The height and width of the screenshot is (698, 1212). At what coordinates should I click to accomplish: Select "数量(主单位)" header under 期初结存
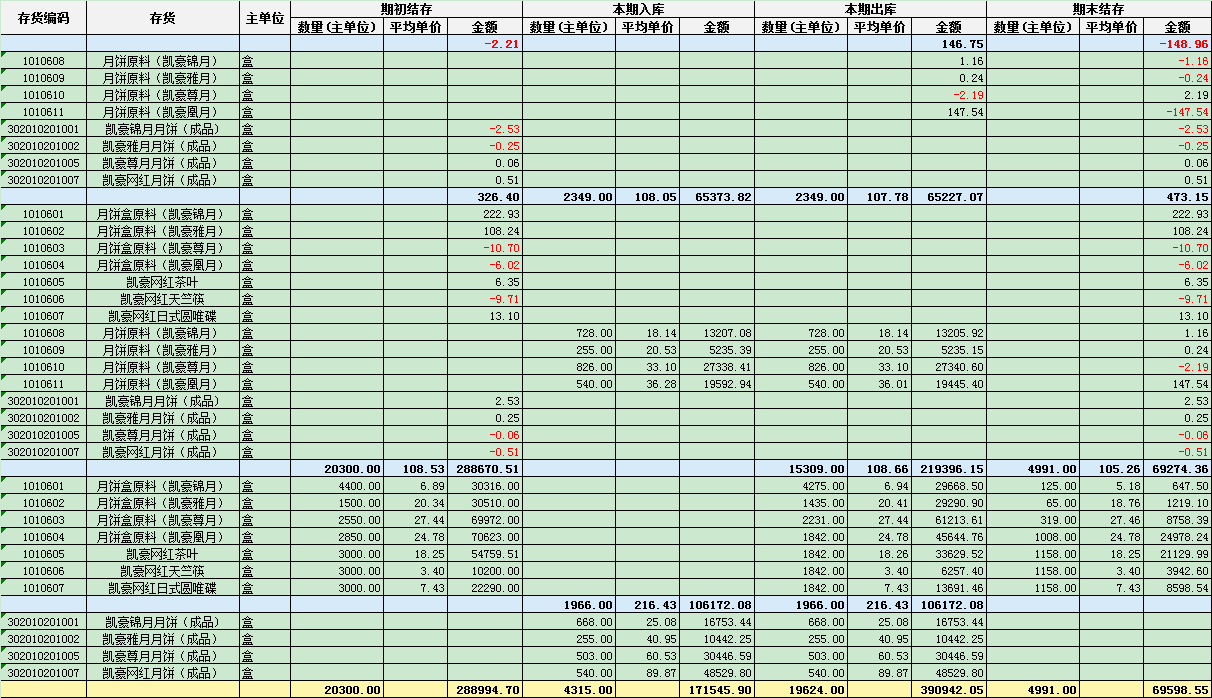tap(337, 27)
